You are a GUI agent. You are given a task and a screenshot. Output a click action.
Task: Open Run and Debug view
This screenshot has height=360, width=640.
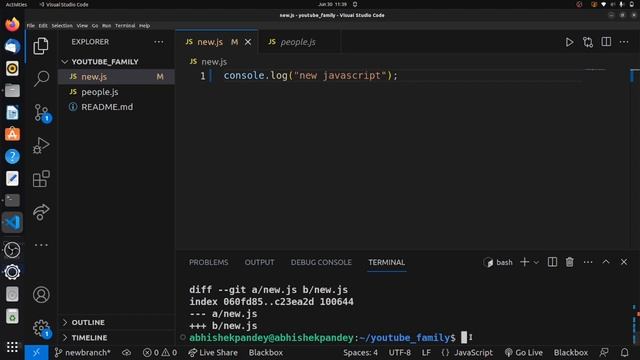pyautogui.click(x=41, y=145)
